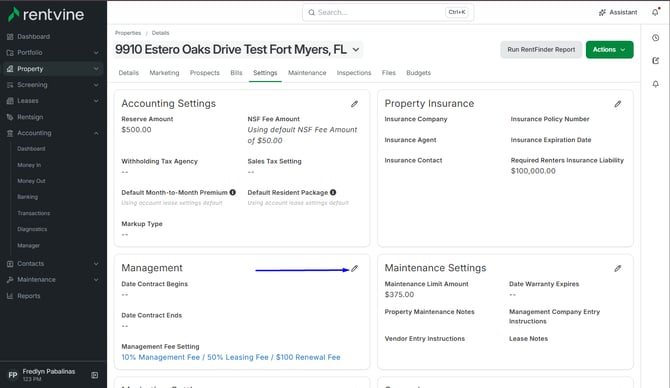670x388 pixels.
Task: Open Rentsign in the sidebar
Action: [53, 117]
